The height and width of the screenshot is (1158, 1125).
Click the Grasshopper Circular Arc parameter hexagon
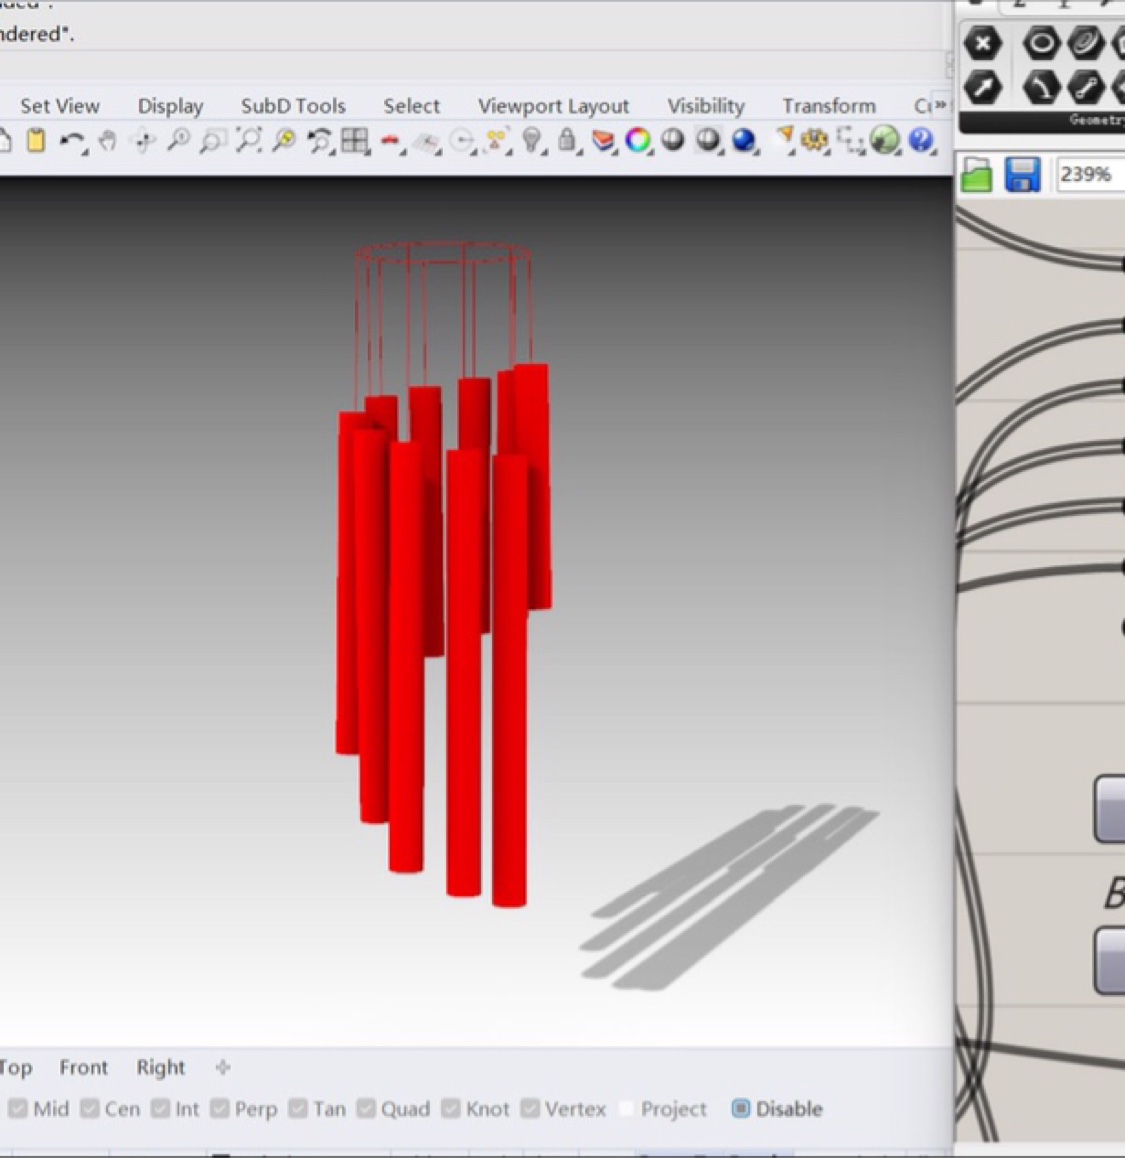(1041, 88)
